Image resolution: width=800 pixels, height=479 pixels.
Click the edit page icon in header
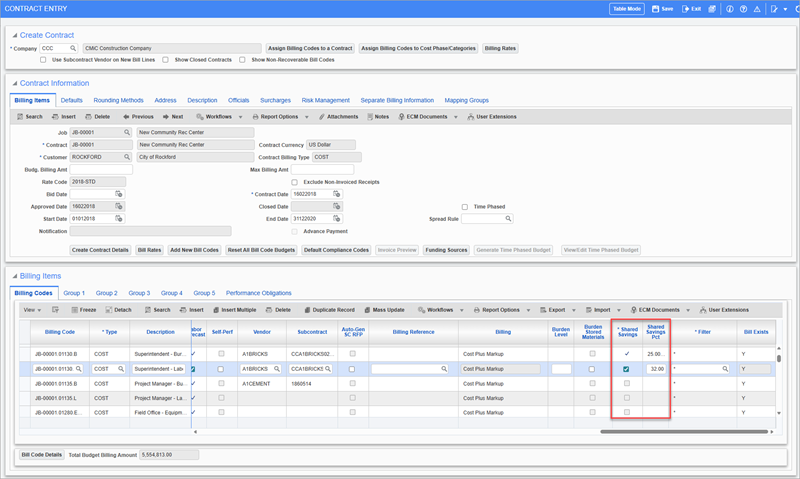point(774,9)
